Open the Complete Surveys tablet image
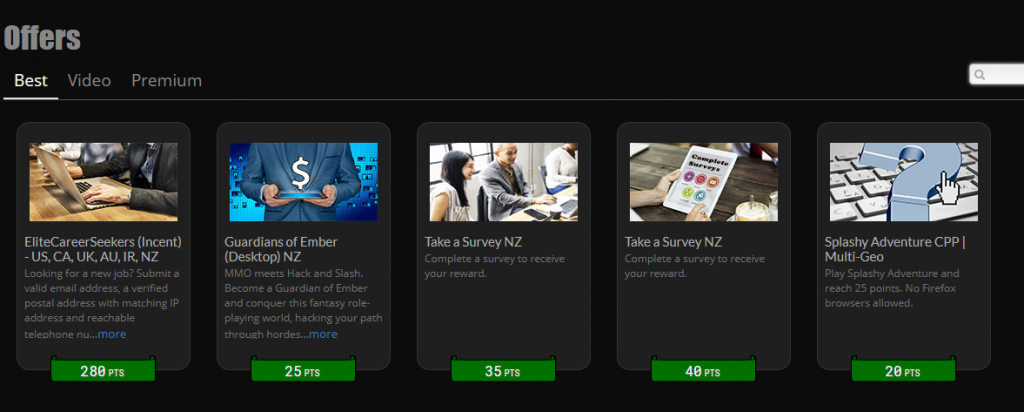The image size is (1024, 412). pyautogui.click(x=703, y=182)
